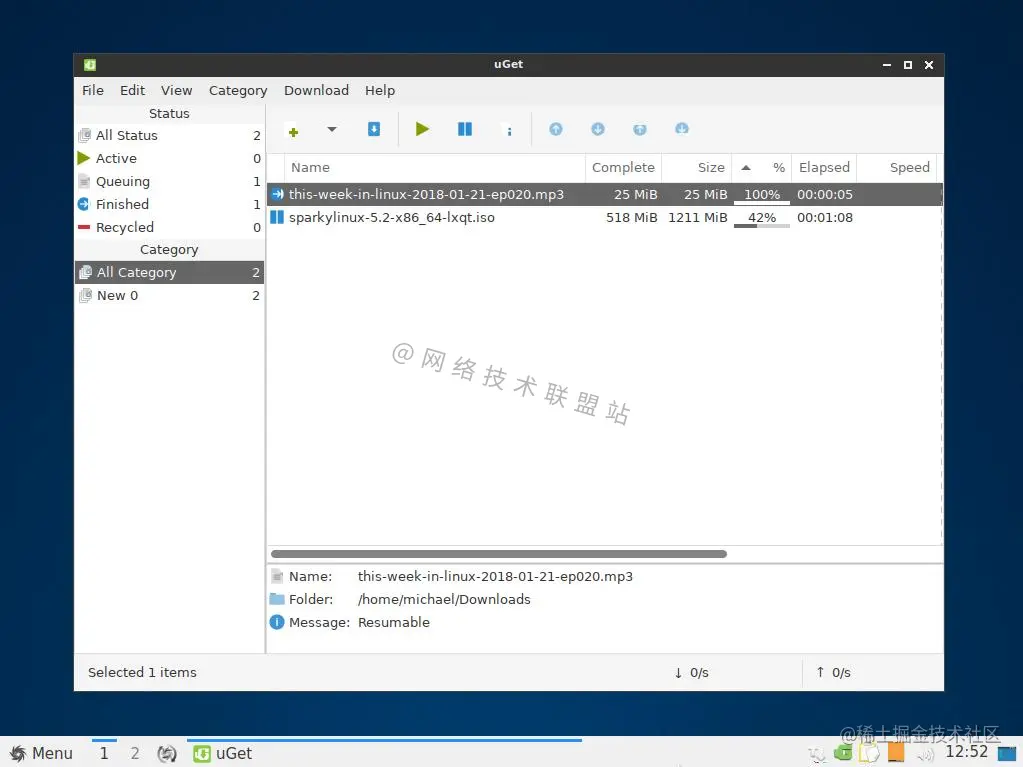The width and height of the screenshot is (1023, 767).
Task: Click the upload speed 0/s indicator
Action: 833,672
